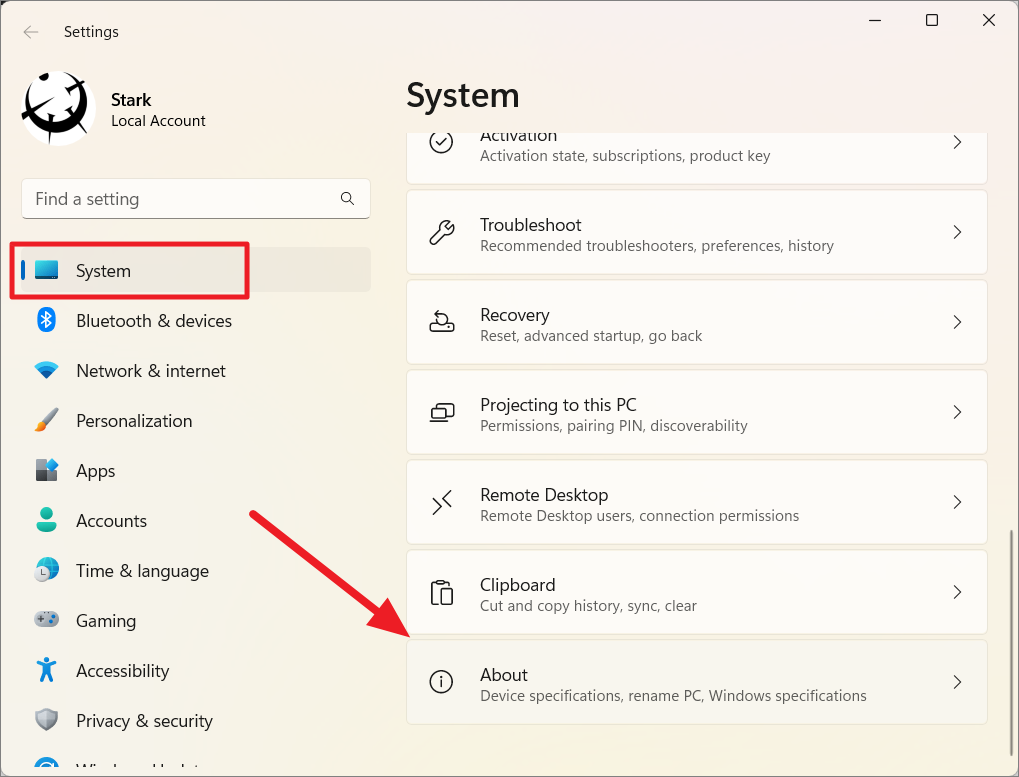Open the Time & language section
Viewport: 1019px width, 777px height.
pyautogui.click(x=142, y=570)
